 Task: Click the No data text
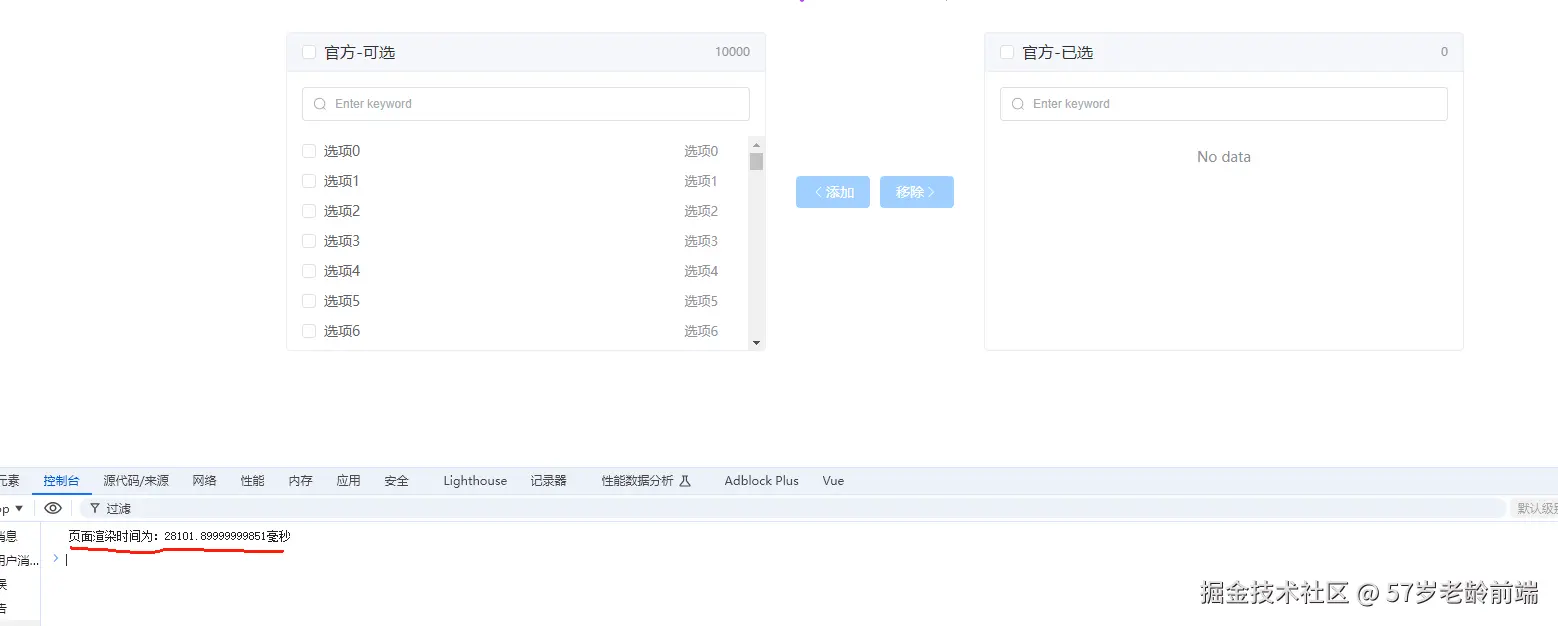(1224, 157)
